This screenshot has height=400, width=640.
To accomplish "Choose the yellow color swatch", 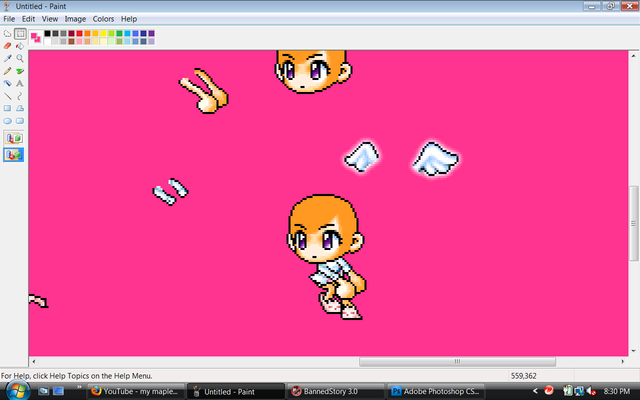I will pyautogui.click(x=103, y=33).
